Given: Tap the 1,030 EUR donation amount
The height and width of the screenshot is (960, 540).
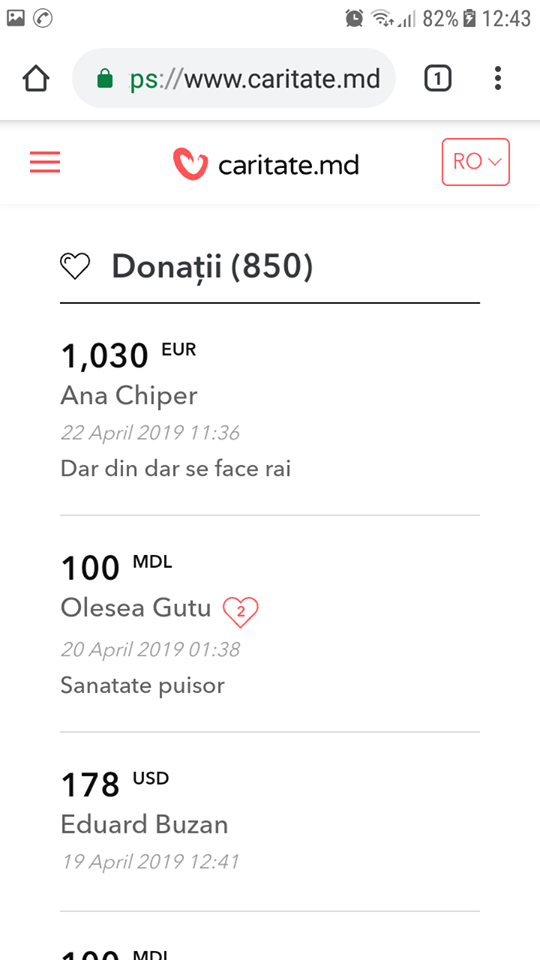Looking at the screenshot, I should 129,355.
